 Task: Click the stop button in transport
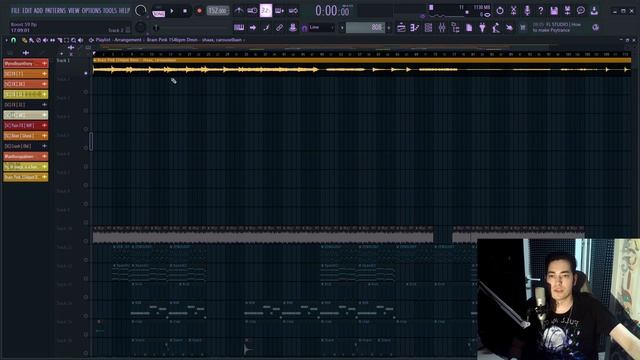pyautogui.click(x=185, y=11)
